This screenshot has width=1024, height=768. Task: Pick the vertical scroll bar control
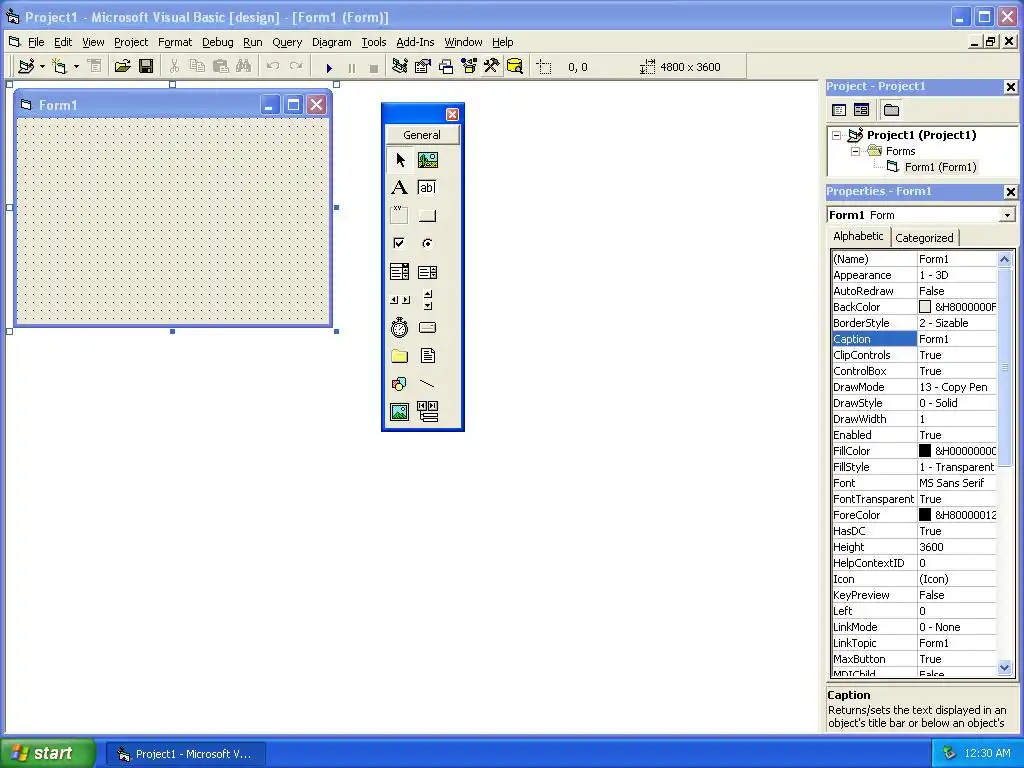pos(428,300)
